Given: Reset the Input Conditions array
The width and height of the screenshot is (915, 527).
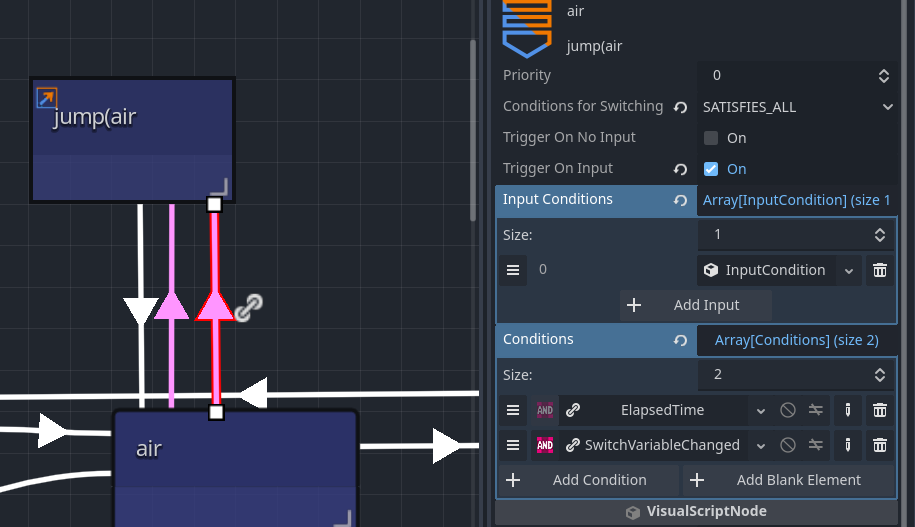Looking at the screenshot, I should pos(681,200).
